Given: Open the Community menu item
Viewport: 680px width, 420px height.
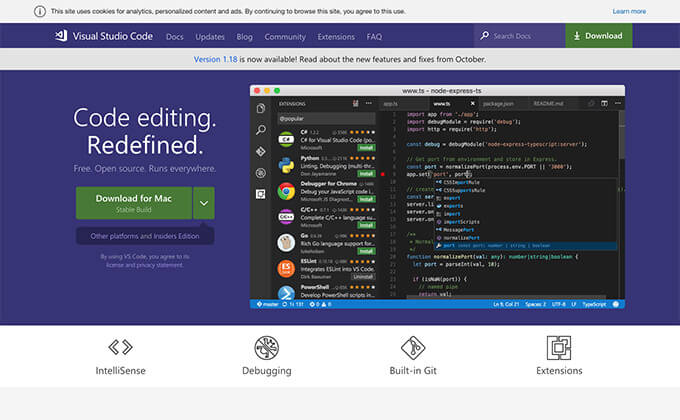Looking at the screenshot, I should click(285, 36).
